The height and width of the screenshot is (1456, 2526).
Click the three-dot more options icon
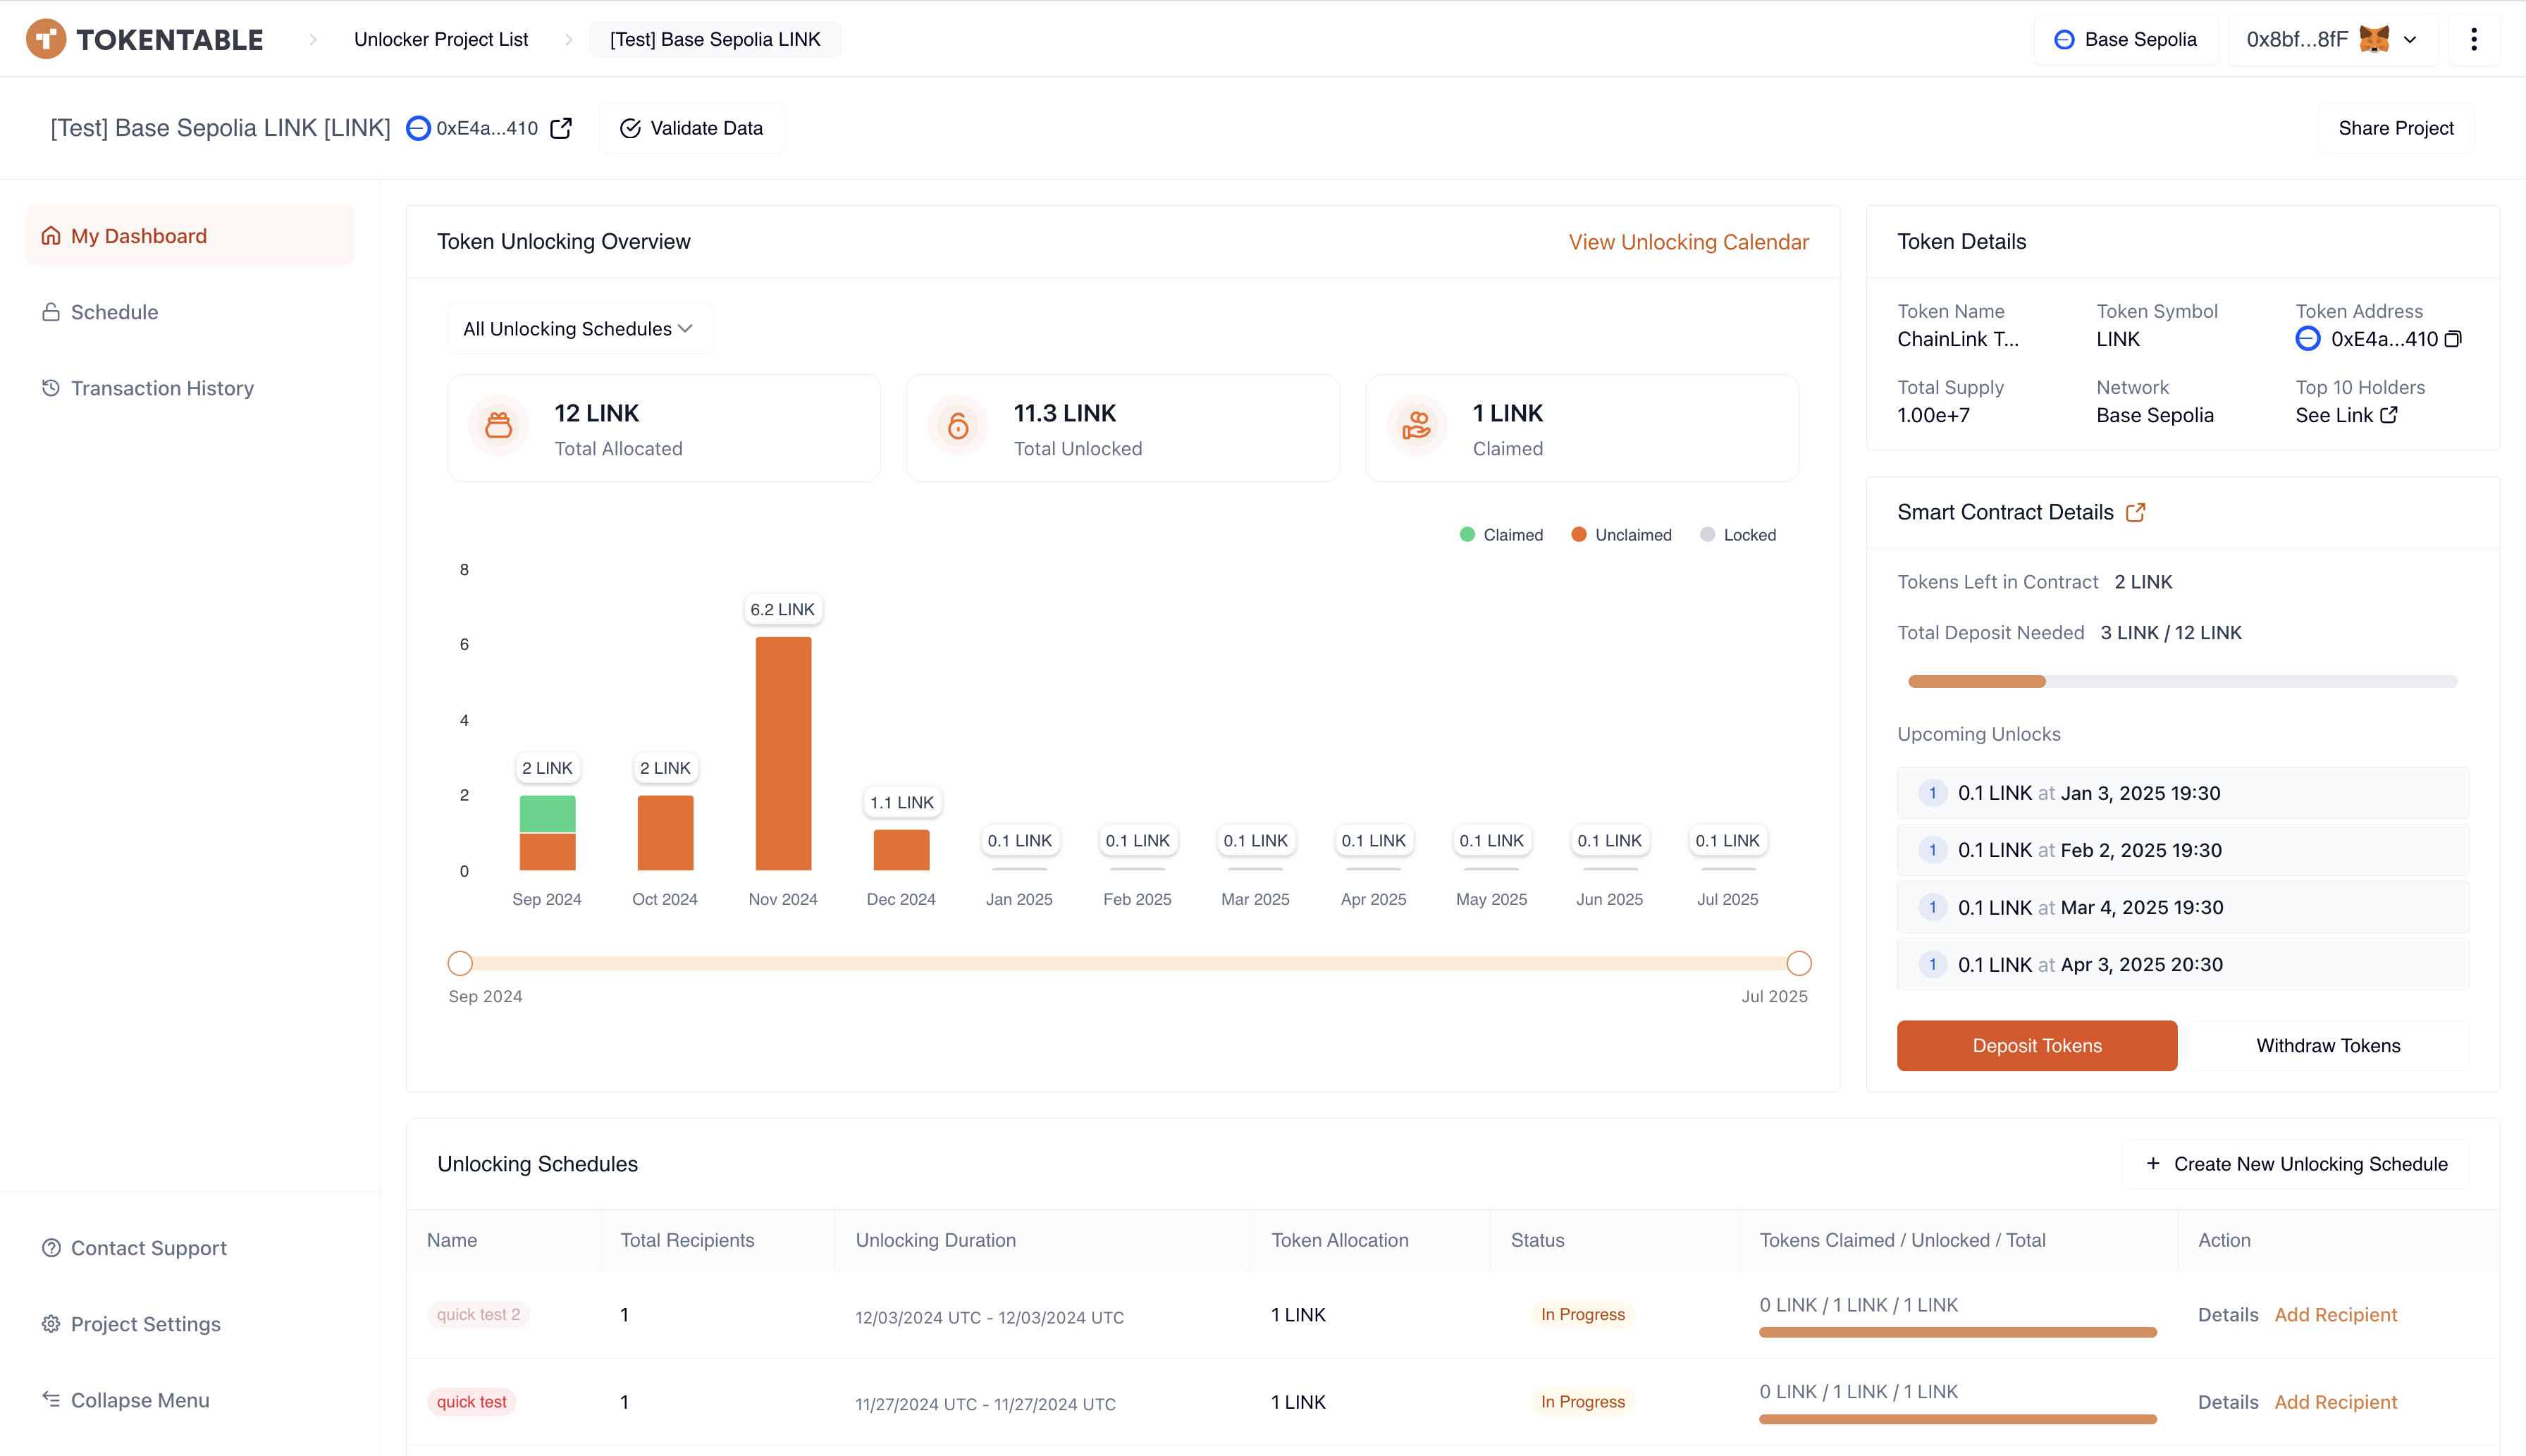click(2473, 39)
